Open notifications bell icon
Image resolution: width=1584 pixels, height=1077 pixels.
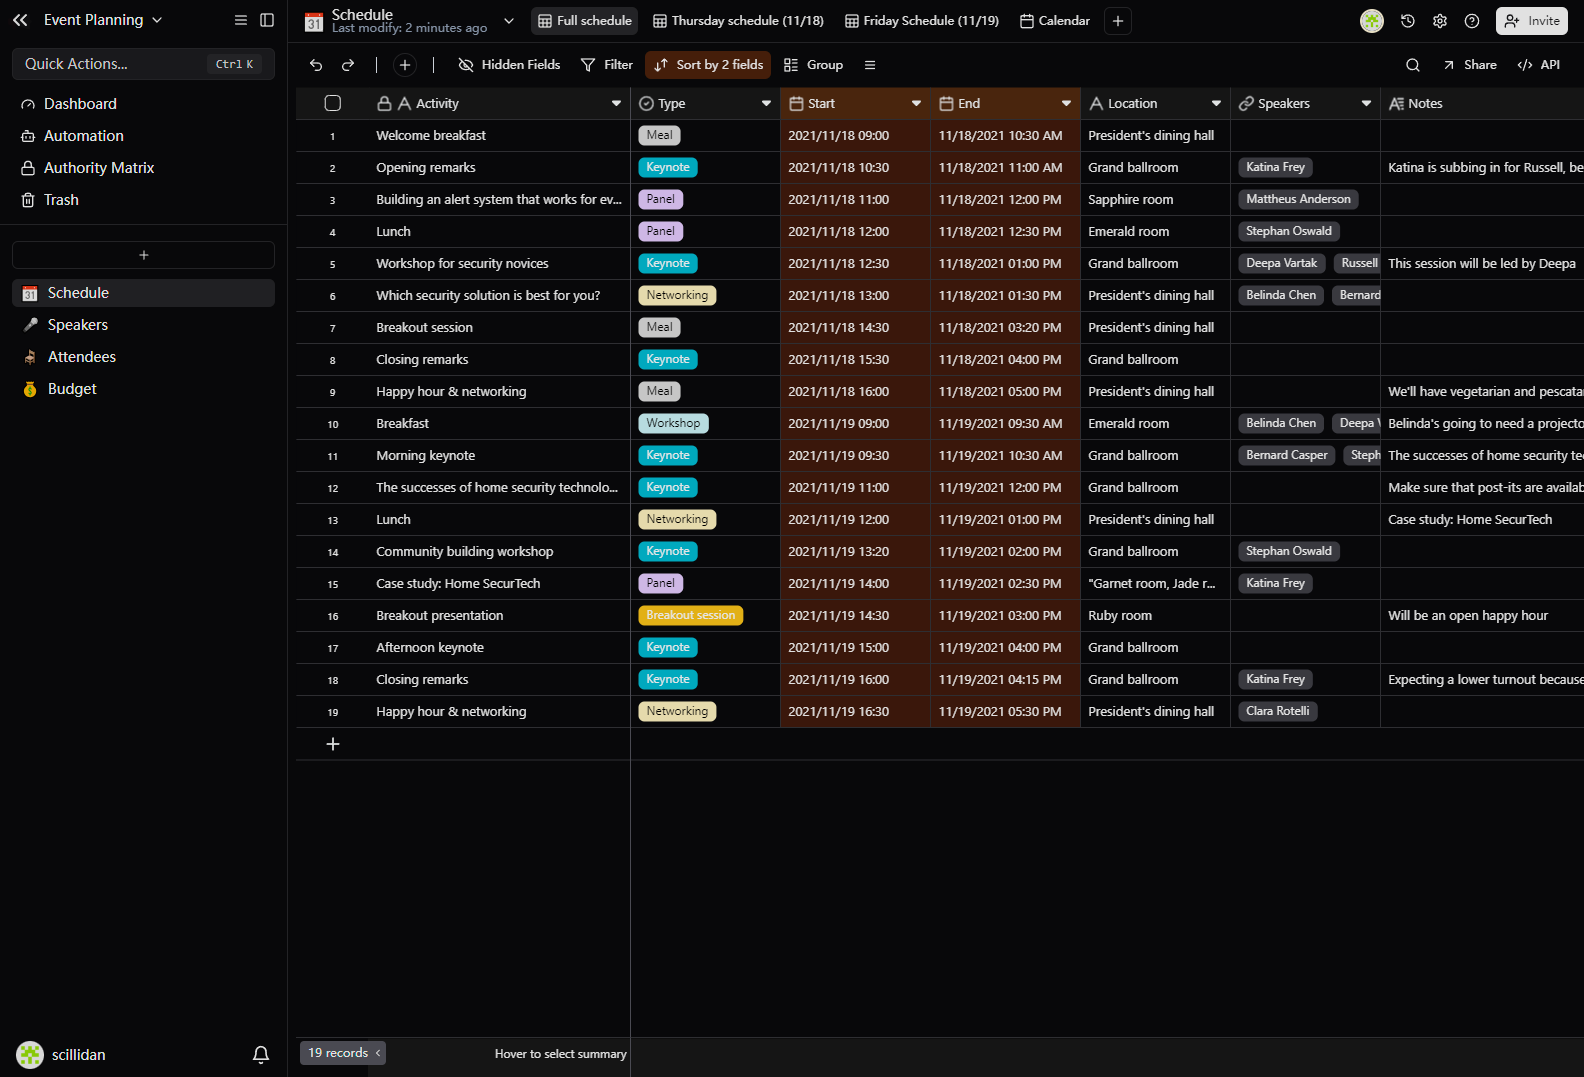tap(261, 1054)
